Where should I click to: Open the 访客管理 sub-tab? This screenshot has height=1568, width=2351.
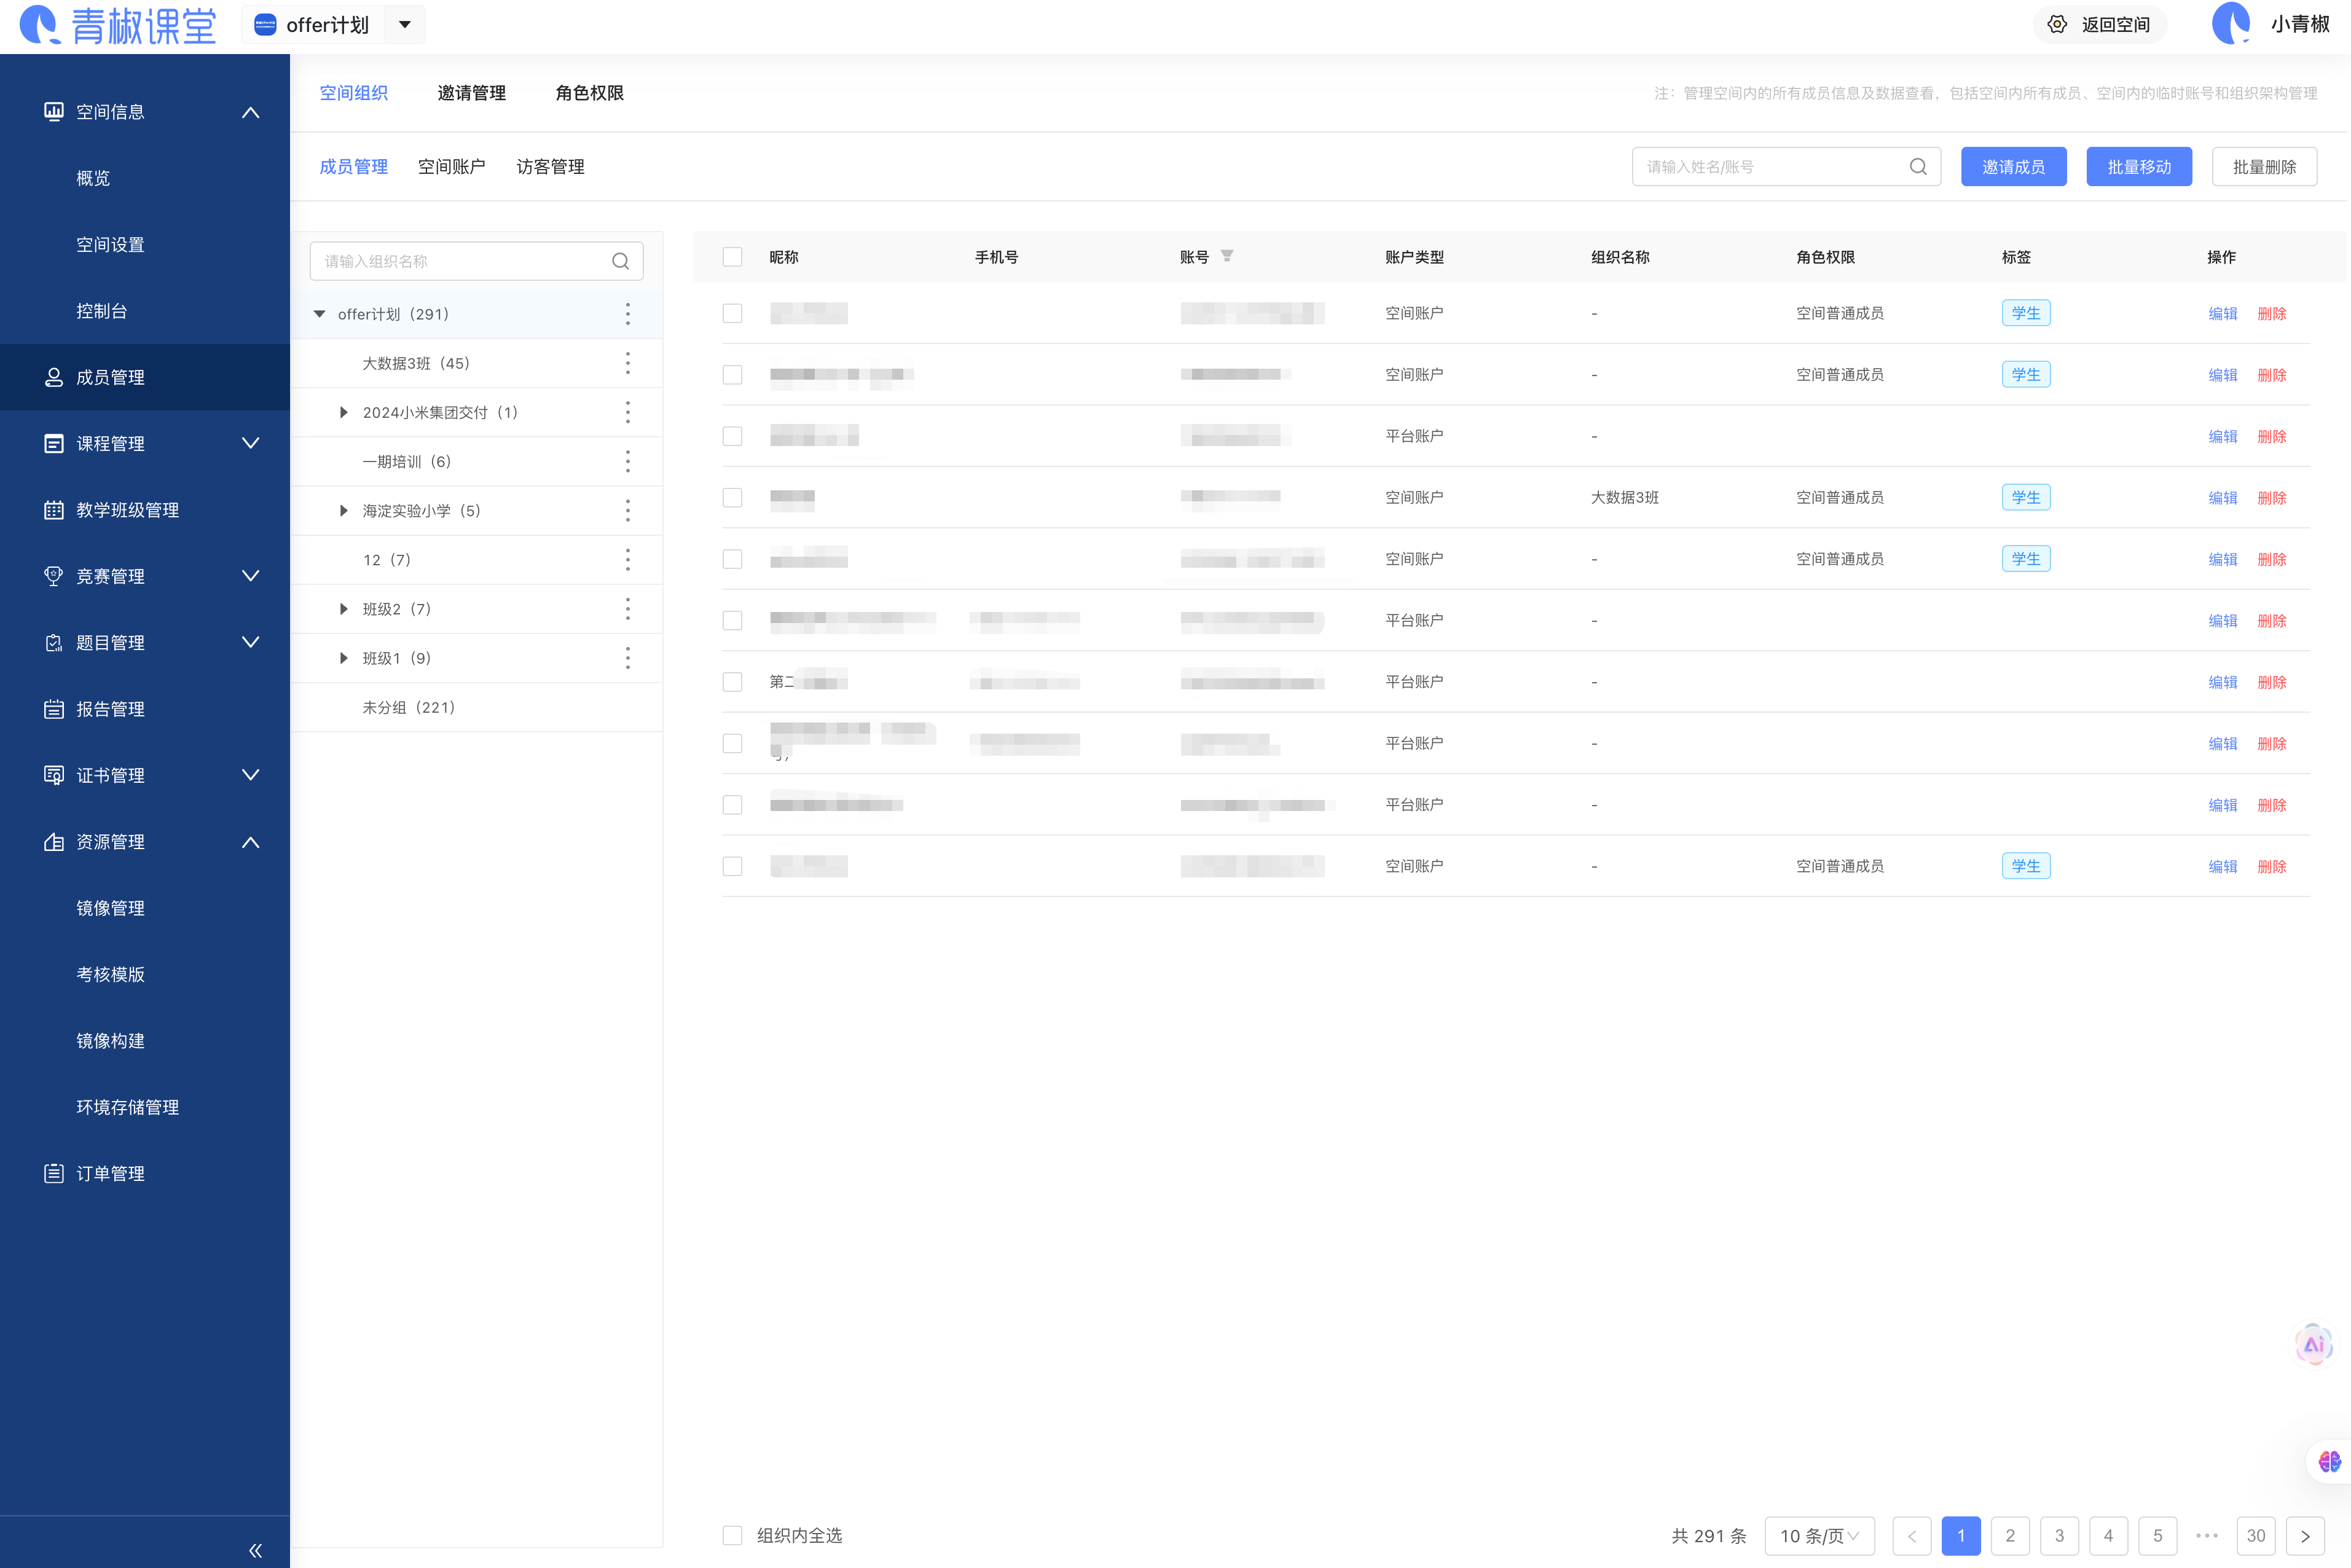pos(550,167)
